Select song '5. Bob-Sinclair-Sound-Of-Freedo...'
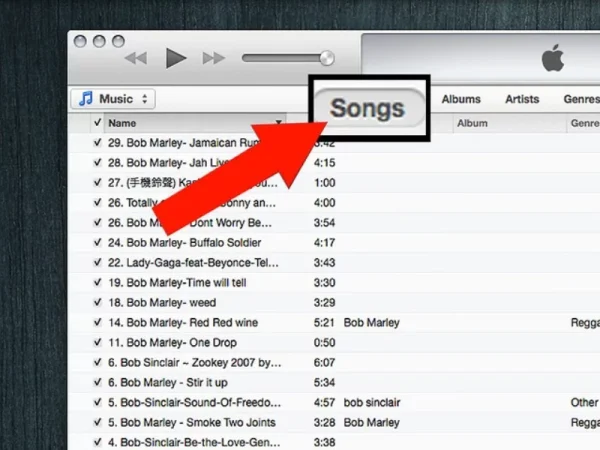This screenshot has height=450, width=600. (194, 403)
